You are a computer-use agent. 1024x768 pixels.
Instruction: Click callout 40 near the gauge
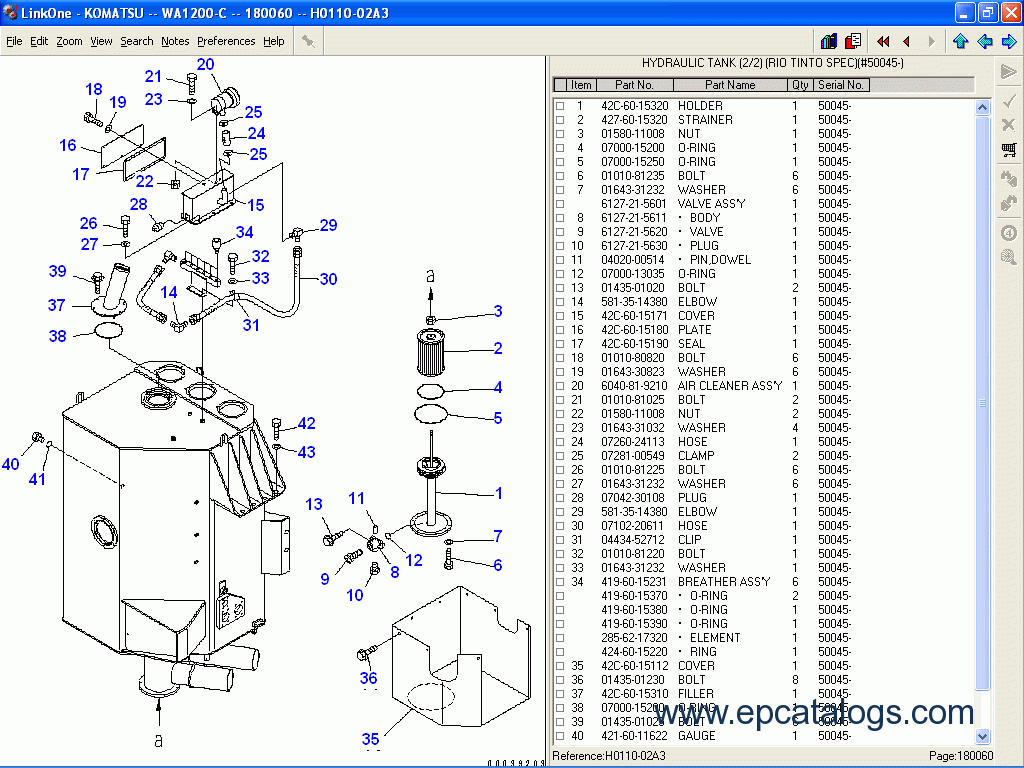click(10, 464)
